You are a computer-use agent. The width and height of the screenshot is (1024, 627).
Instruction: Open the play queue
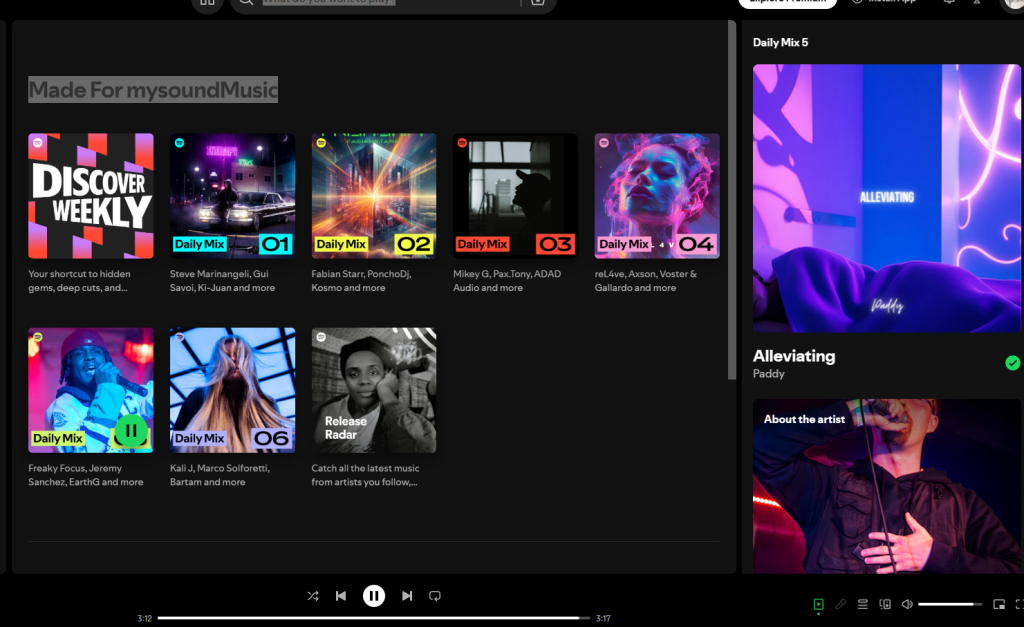tap(863, 604)
